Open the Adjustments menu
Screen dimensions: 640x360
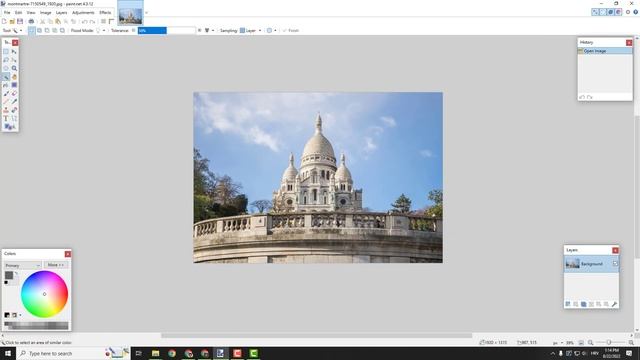click(83, 13)
